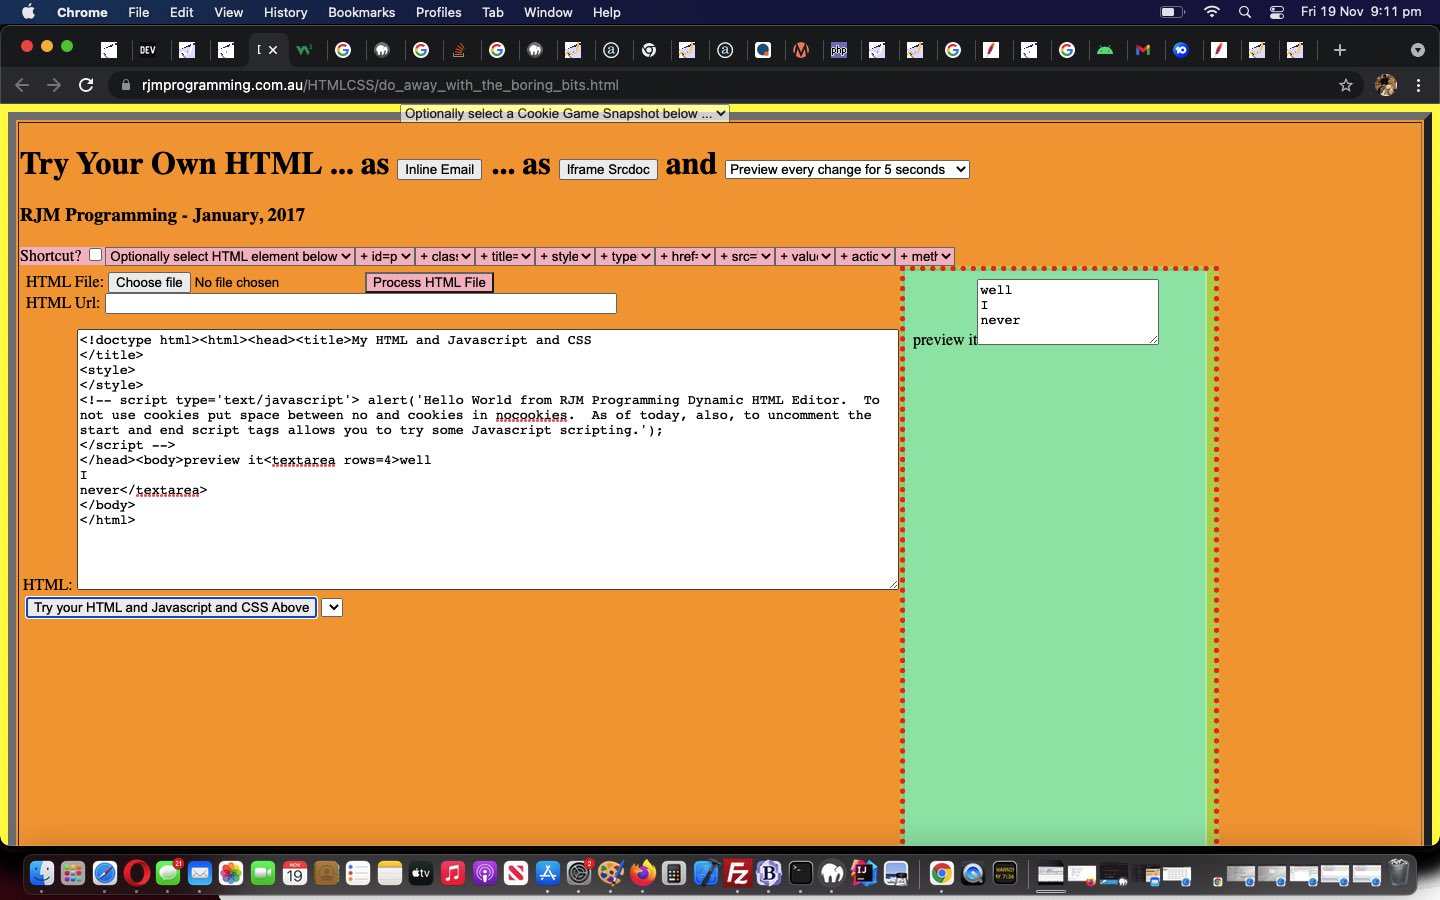Go back with the browser back arrow

(x=22, y=85)
